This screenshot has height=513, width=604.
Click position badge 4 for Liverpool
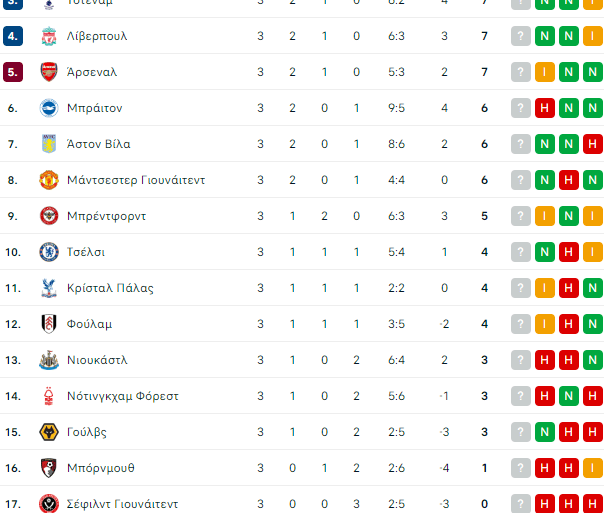[x=13, y=36]
